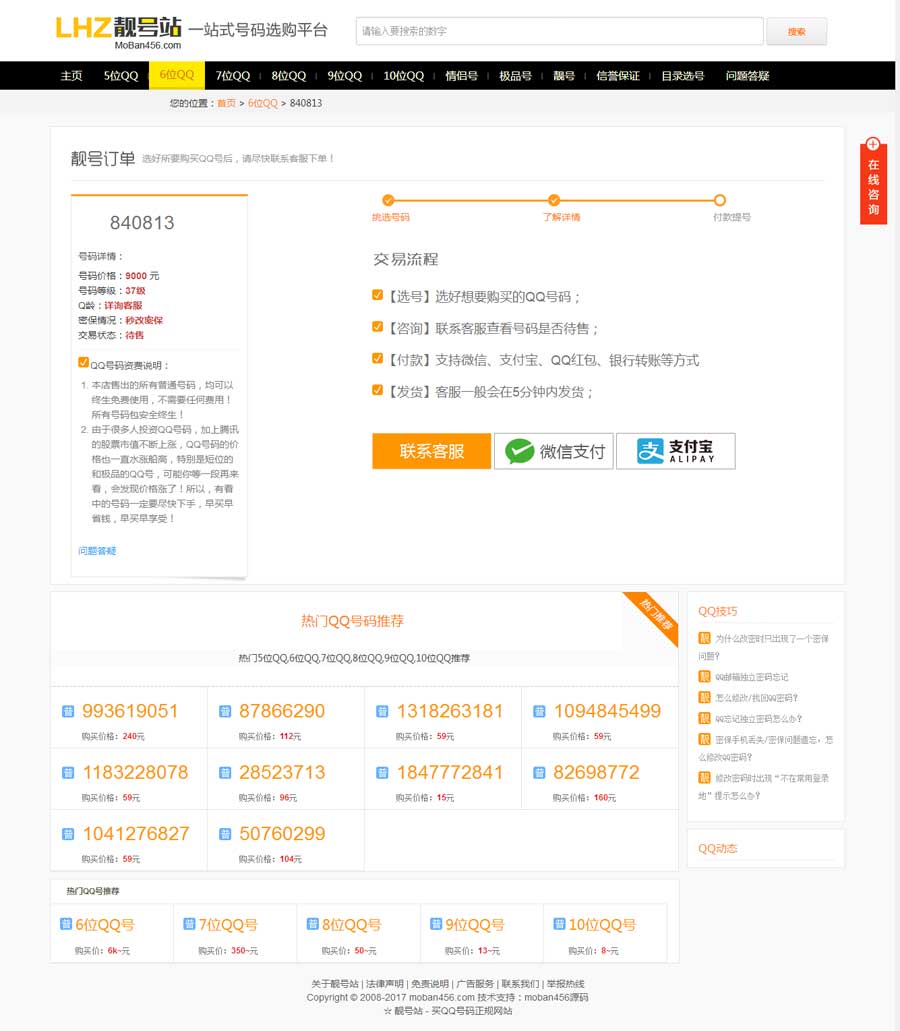Click the blue icon beside 1094845499
This screenshot has height=1031, width=900.
[x=539, y=712]
